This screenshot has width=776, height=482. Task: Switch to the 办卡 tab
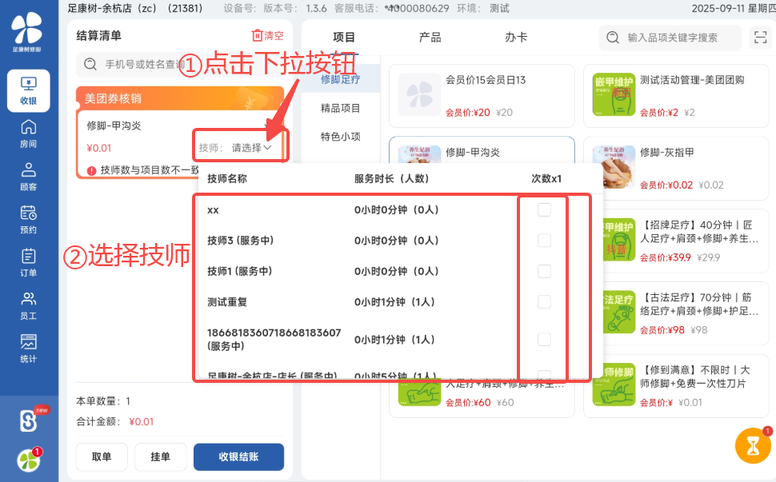(516, 37)
